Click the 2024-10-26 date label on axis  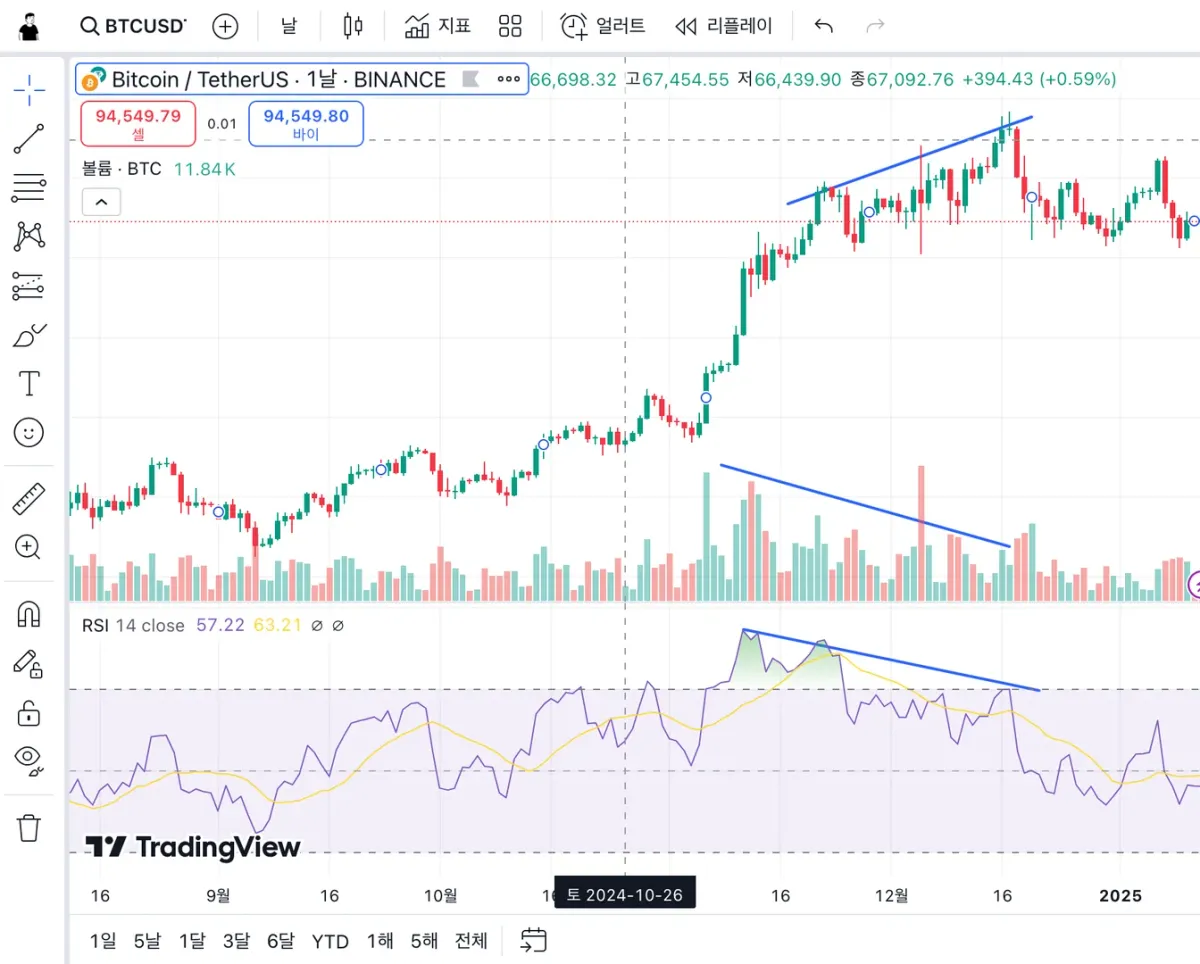pyautogui.click(x=625, y=894)
